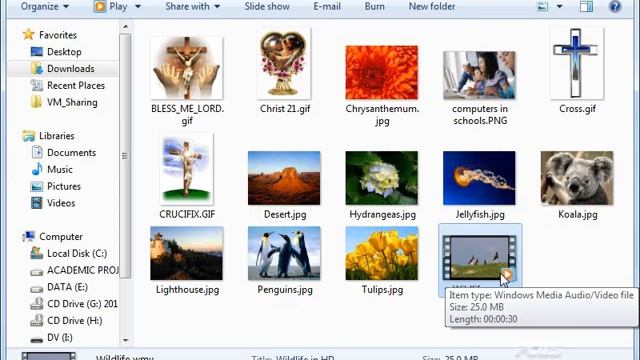The width and height of the screenshot is (640, 360).
Task: Click the Desktop icon in Favorites
Action: [x=36, y=51]
